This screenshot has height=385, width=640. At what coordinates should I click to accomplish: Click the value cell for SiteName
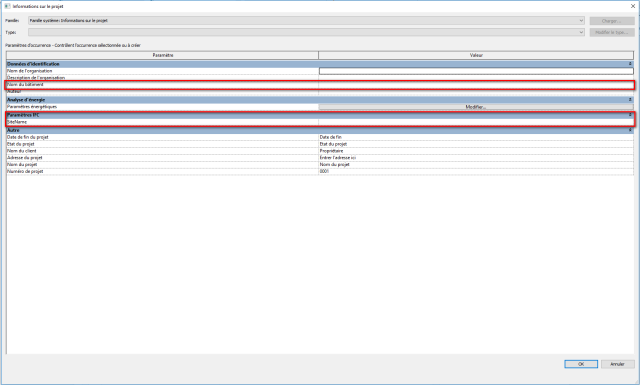click(x=476, y=122)
